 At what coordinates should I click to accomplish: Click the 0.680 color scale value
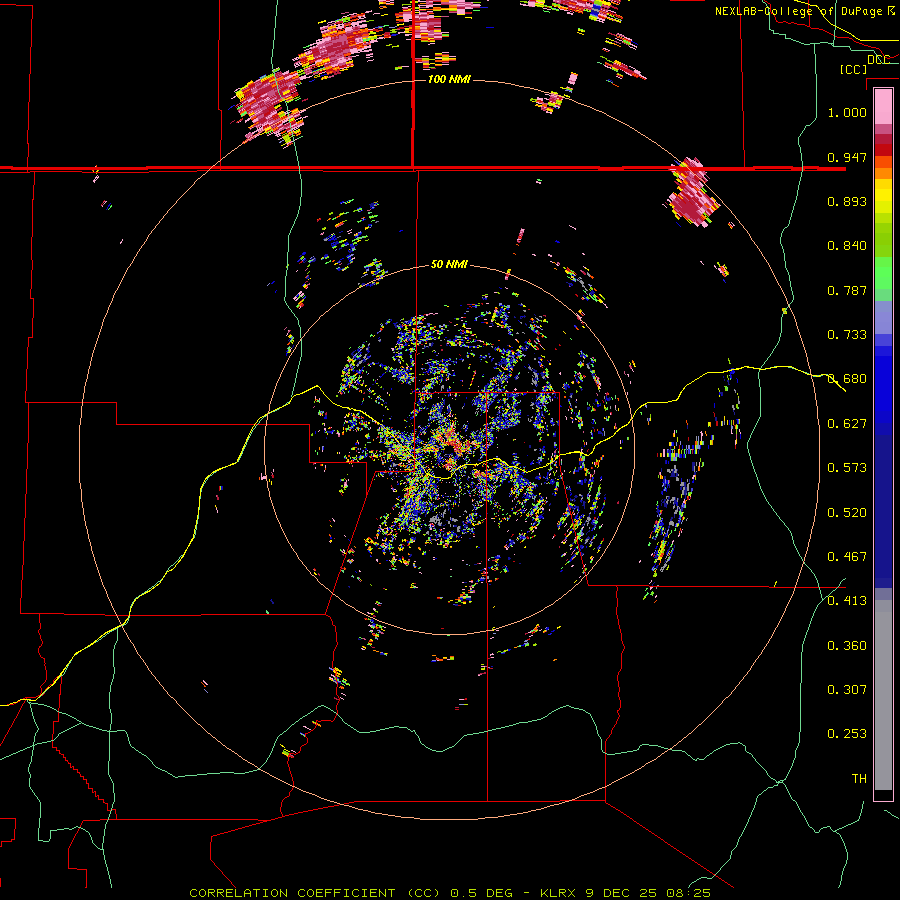pyautogui.click(x=847, y=379)
